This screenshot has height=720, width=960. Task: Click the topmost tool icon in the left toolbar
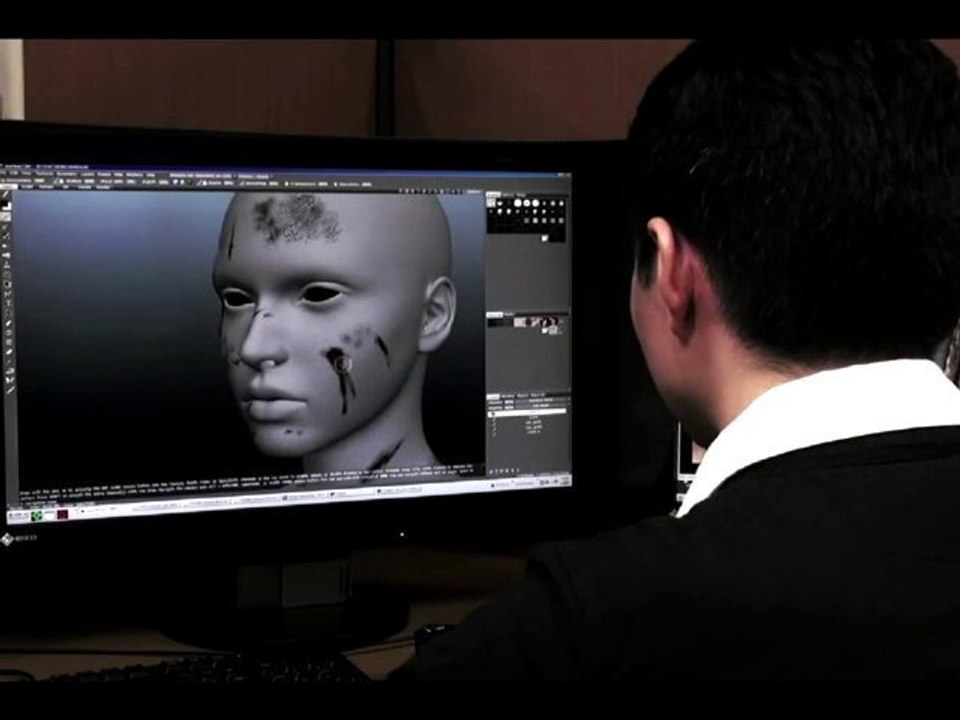pos(6,195)
